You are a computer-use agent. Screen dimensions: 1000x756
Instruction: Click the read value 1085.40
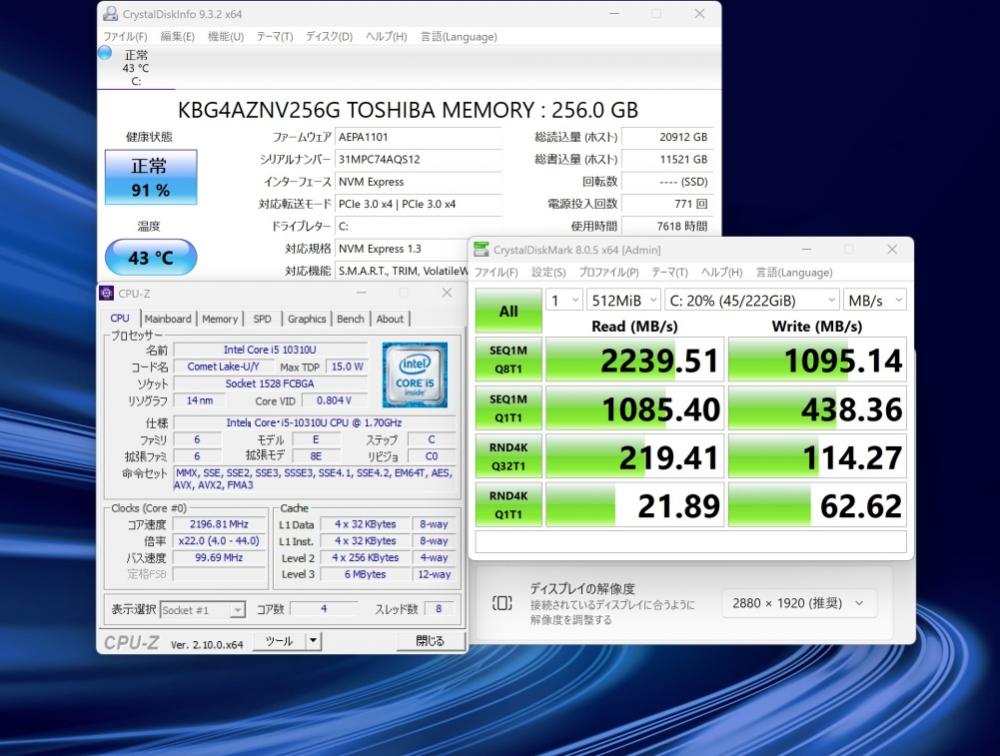tap(635, 408)
